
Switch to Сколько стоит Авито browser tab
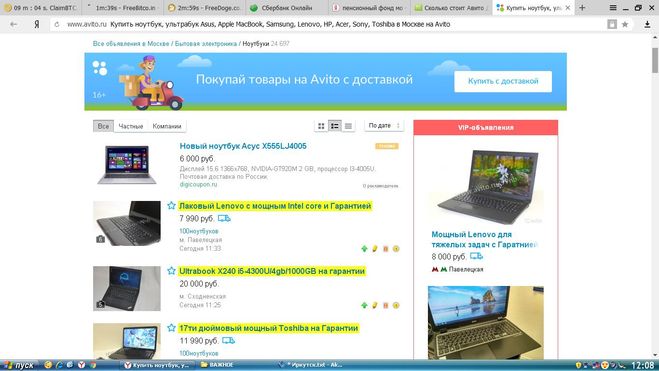pos(451,8)
